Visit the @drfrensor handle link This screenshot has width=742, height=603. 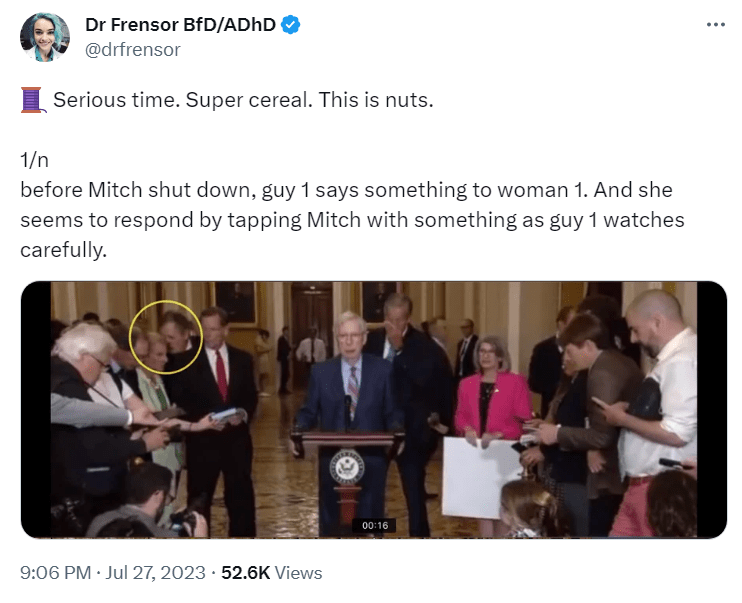coord(136,49)
